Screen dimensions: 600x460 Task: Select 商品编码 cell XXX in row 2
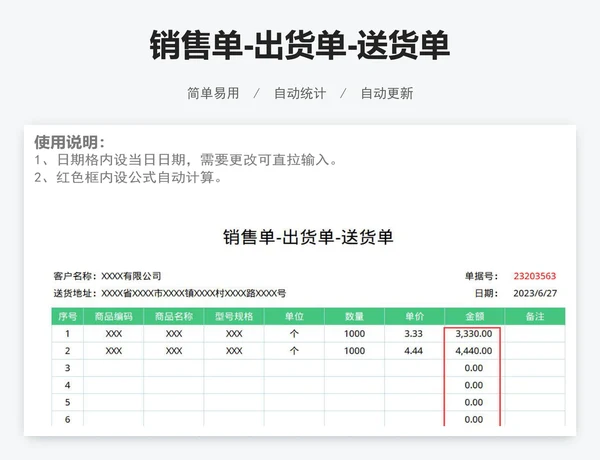(x=114, y=351)
